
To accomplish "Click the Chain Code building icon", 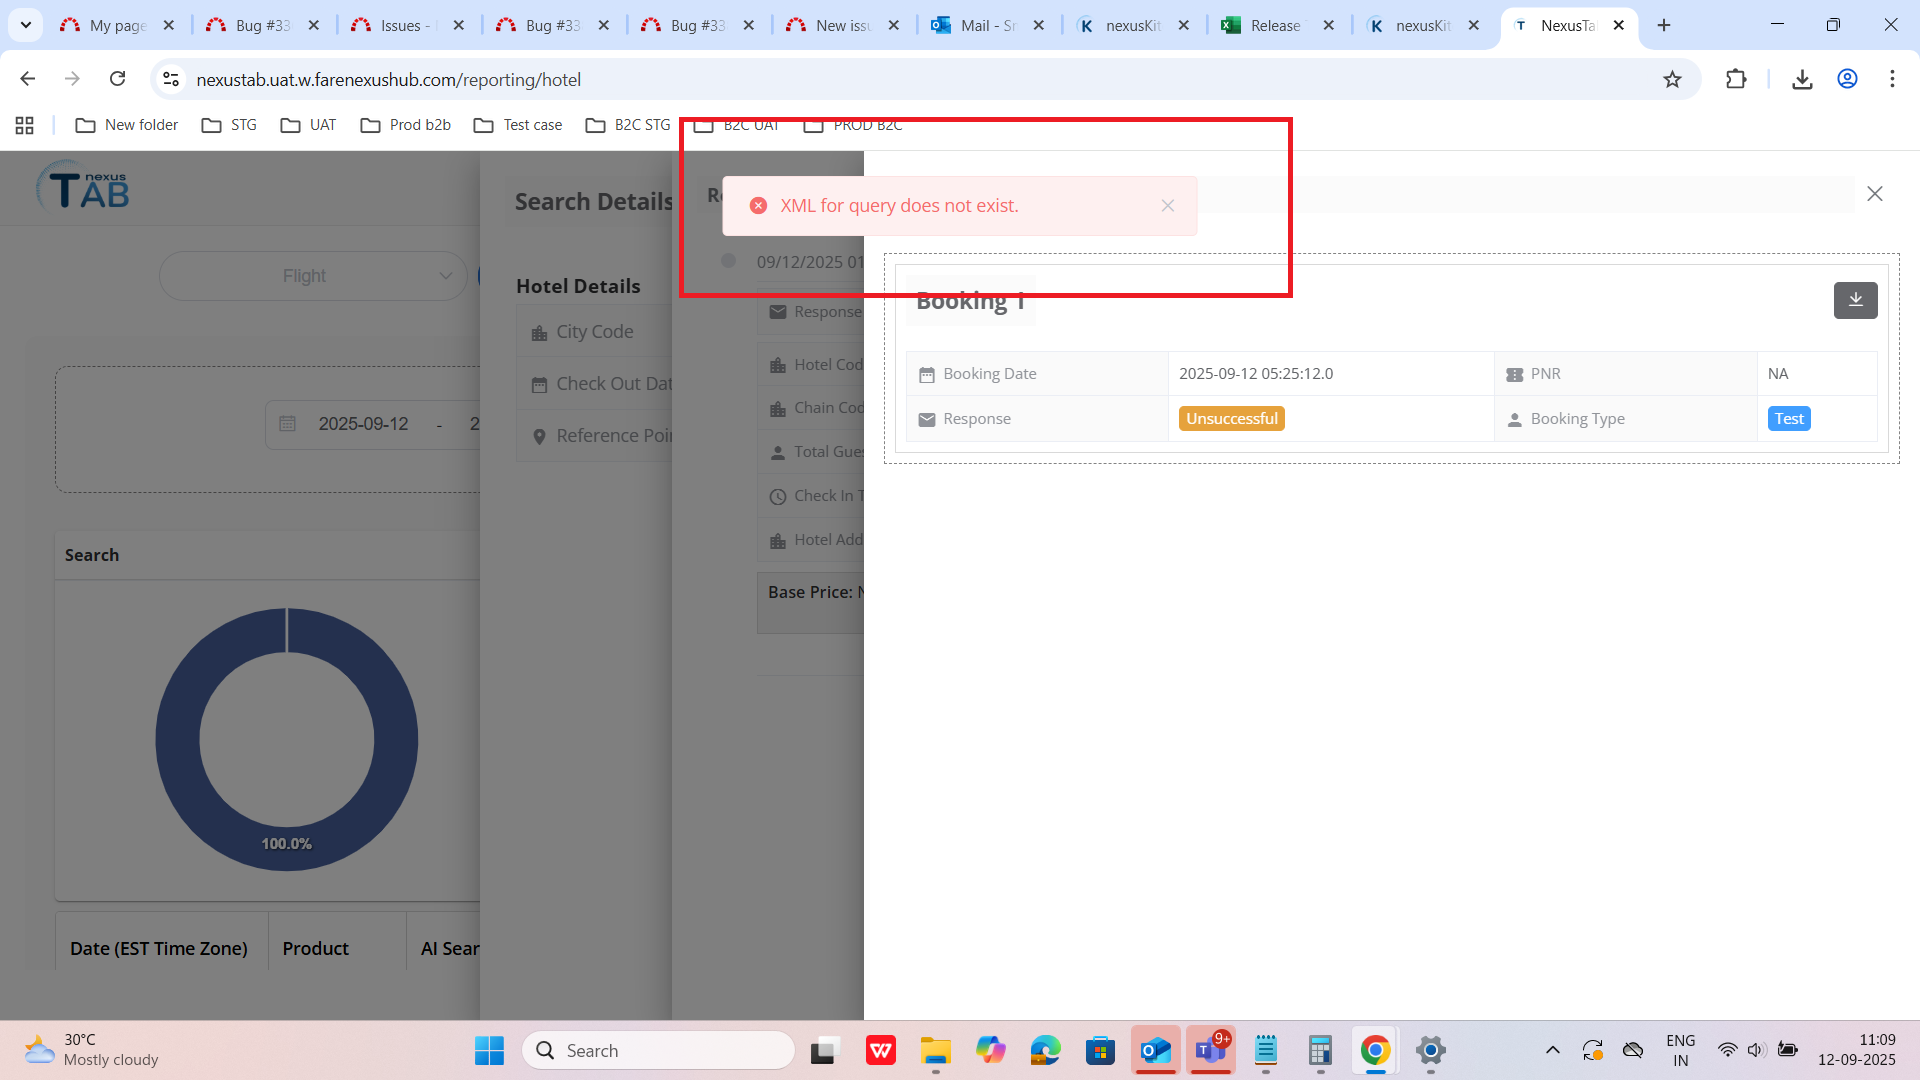I will [778, 409].
